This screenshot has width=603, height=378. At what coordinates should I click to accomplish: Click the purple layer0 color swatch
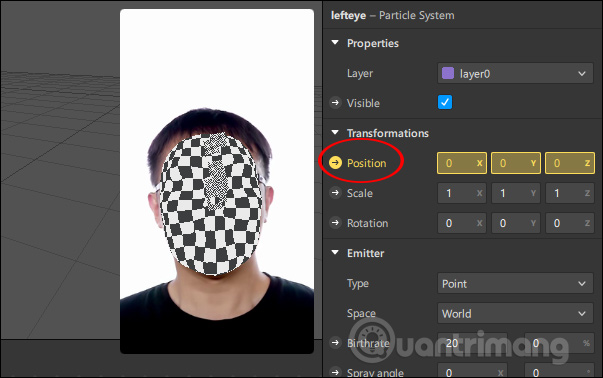click(448, 73)
